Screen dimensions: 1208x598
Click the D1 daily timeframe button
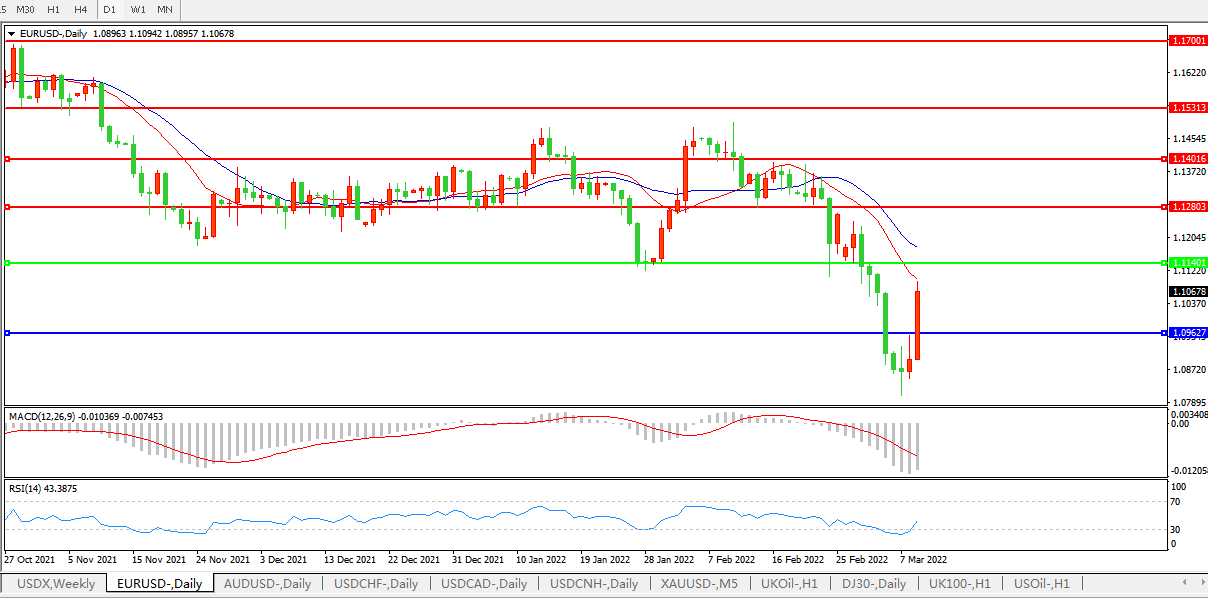(x=110, y=9)
